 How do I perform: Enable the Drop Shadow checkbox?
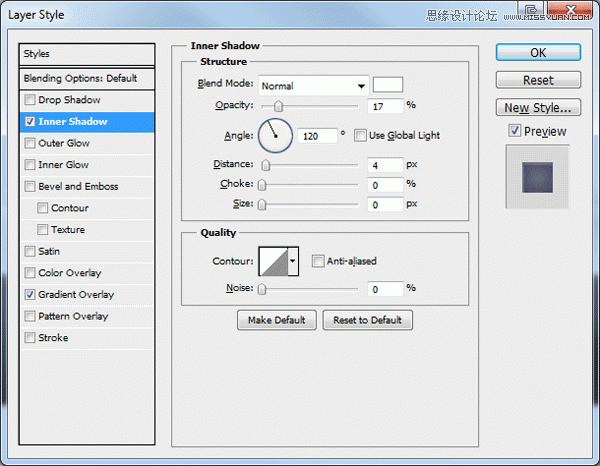pos(29,100)
